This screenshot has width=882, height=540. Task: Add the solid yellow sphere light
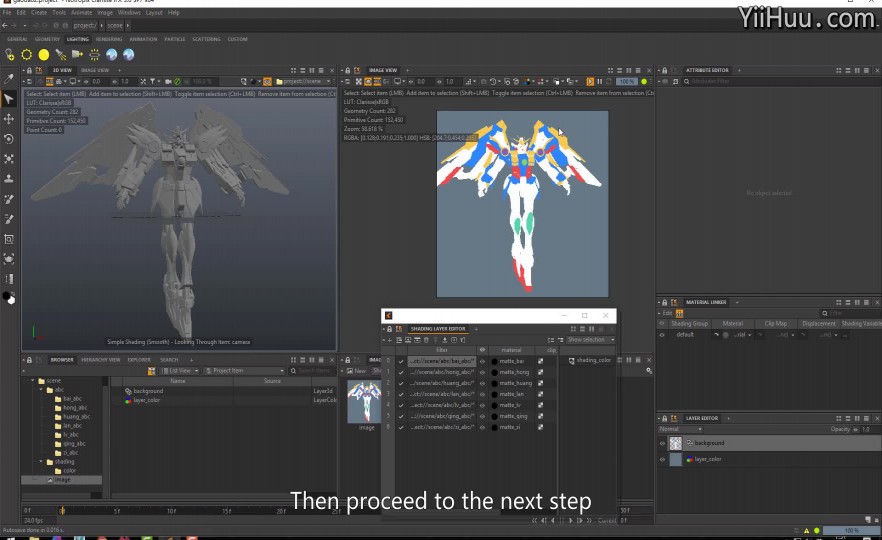coord(43,55)
